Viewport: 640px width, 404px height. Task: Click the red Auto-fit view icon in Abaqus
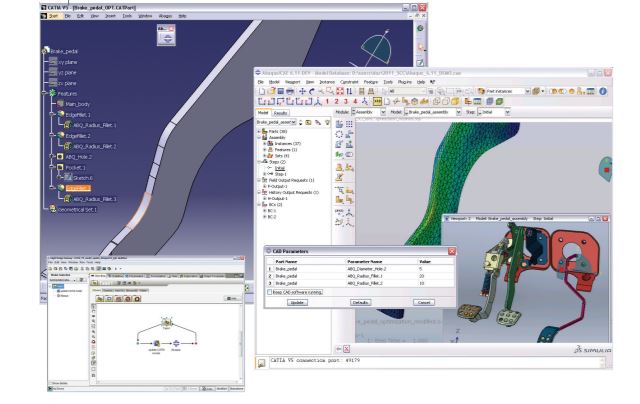pyautogui.click(x=340, y=91)
